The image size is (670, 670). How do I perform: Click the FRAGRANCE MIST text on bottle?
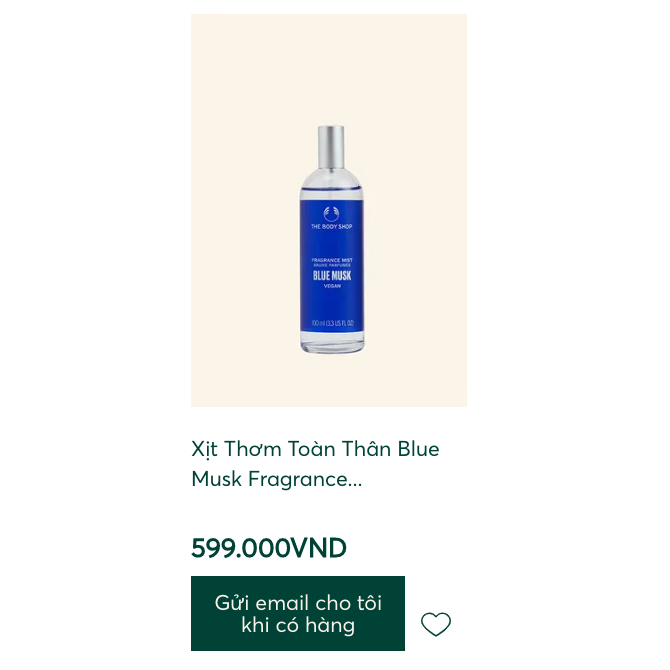(x=332, y=260)
